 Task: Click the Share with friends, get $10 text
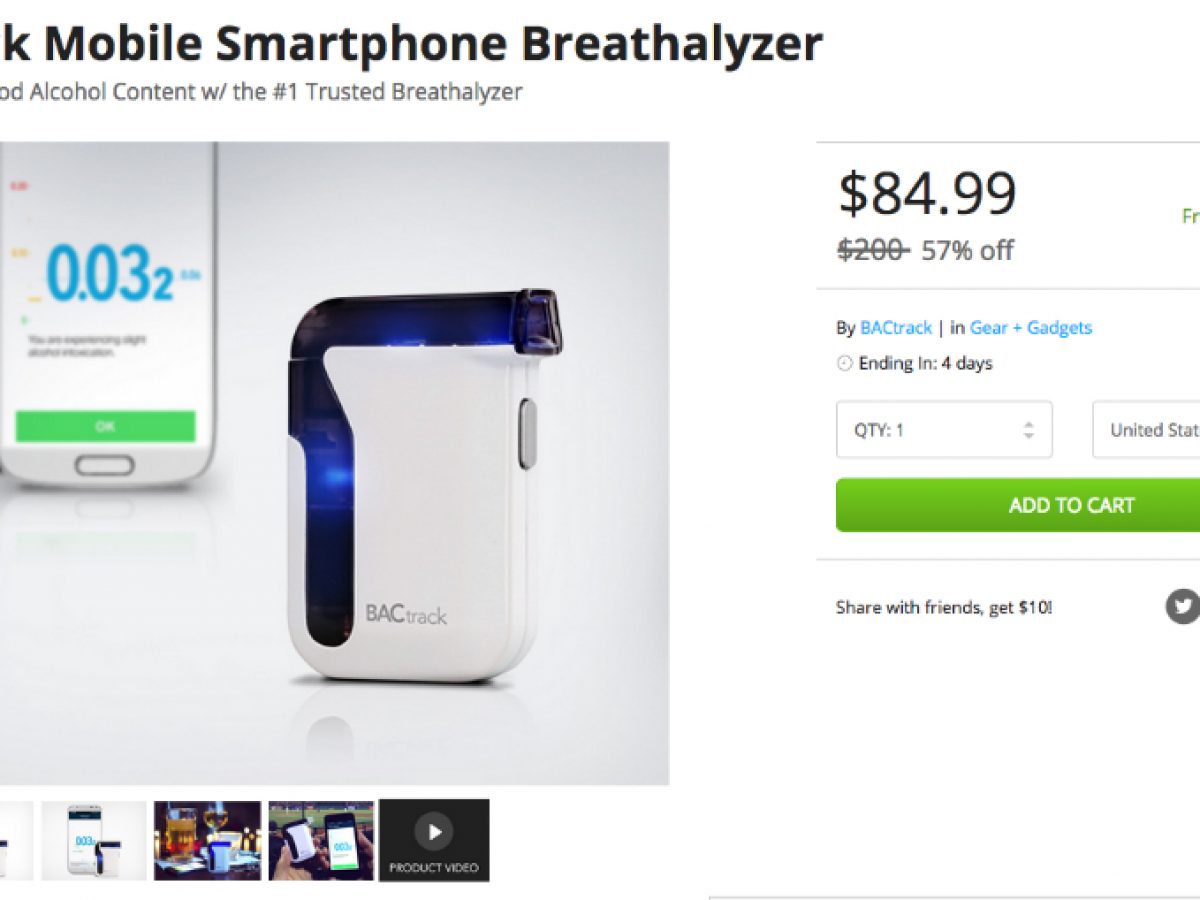(x=944, y=607)
